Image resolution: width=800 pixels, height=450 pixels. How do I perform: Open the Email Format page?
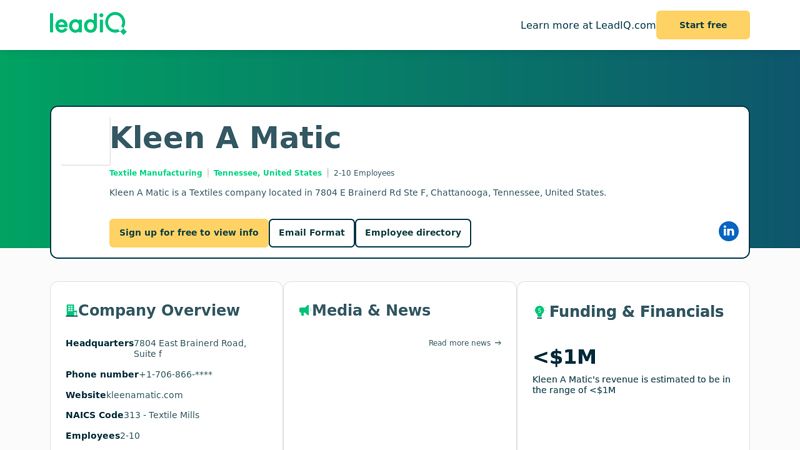pos(312,233)
